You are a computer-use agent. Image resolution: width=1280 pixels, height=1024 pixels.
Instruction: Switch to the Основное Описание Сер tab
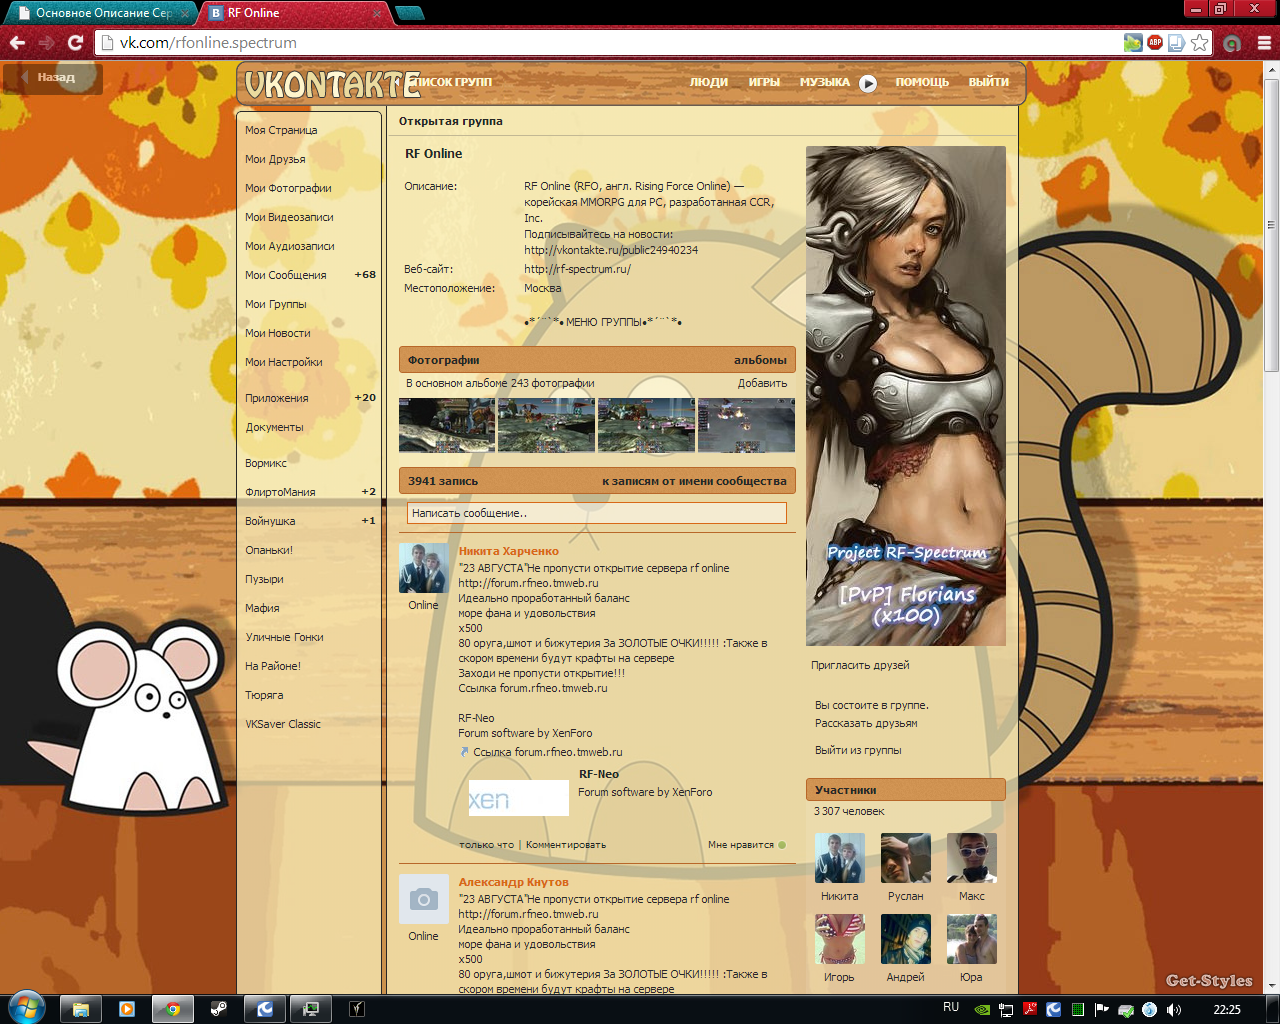coord(99,13)
